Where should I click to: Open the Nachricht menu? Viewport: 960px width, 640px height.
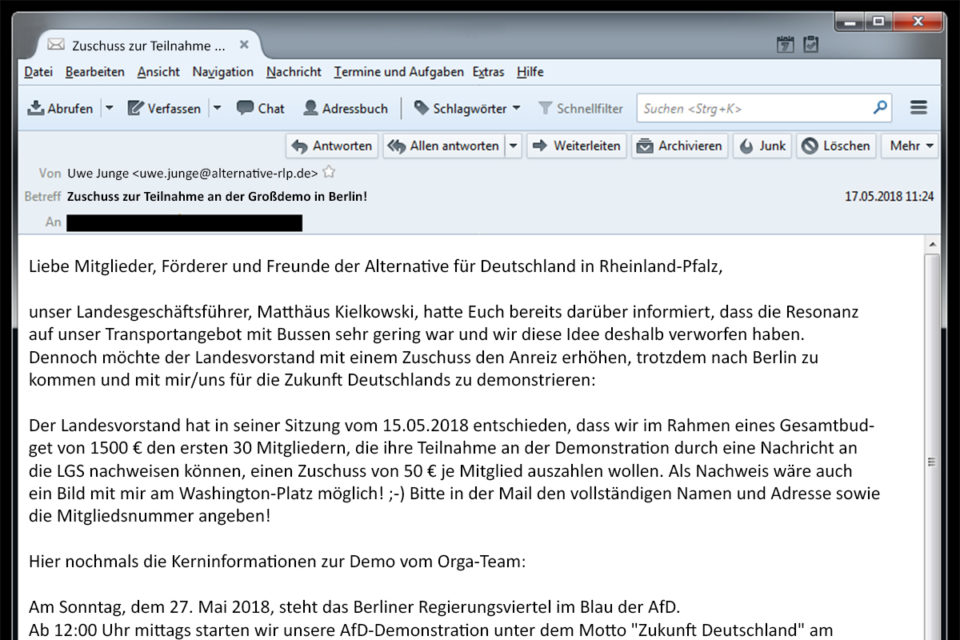click(294, 72)
